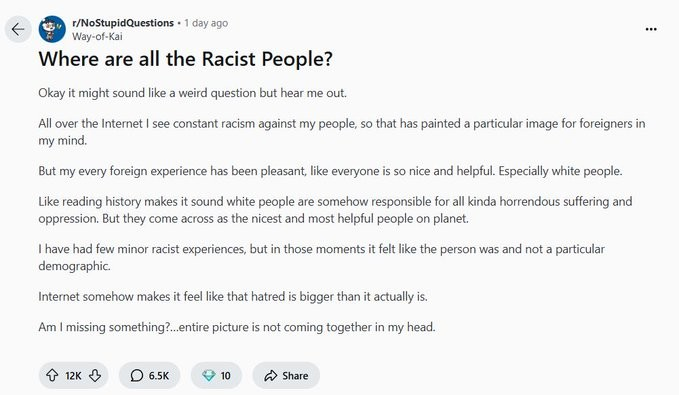Screen dimensions: 679x395
Task: Visit the r/NoStupidQuestions subreddit link
Action: pyautogui.click(x=123, y=23)
